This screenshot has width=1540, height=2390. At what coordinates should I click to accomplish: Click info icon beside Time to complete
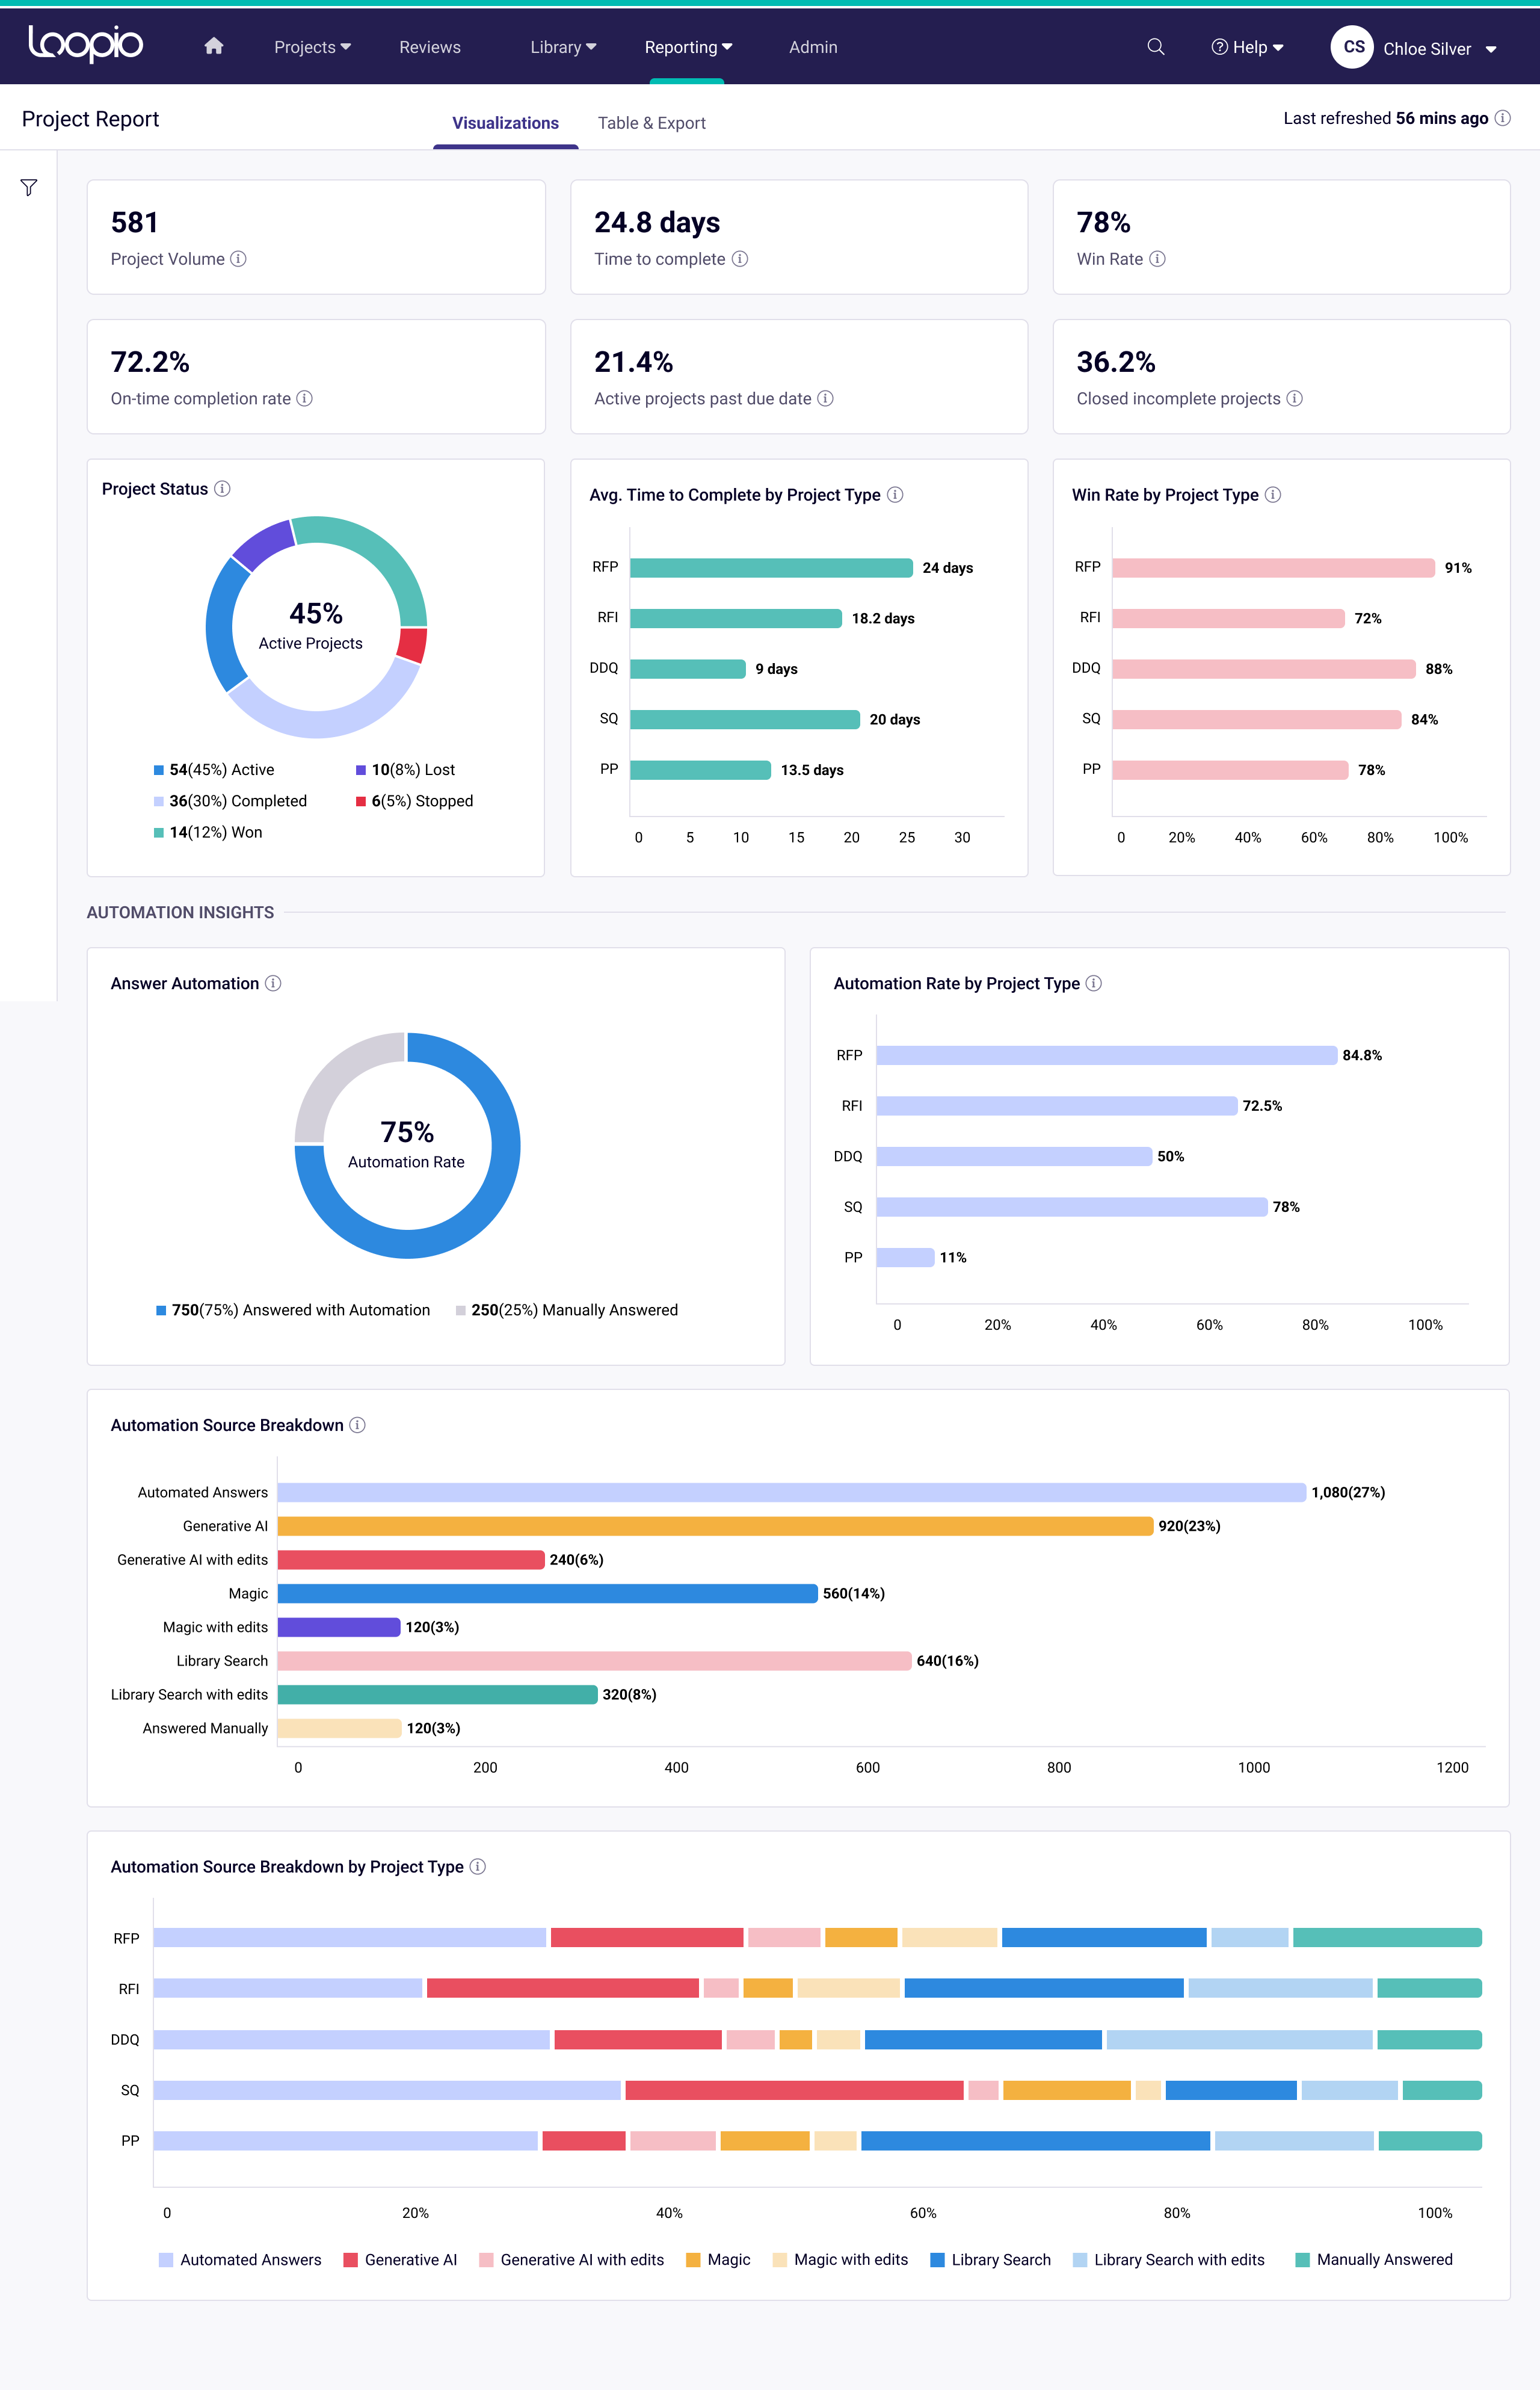coord(740,259)
